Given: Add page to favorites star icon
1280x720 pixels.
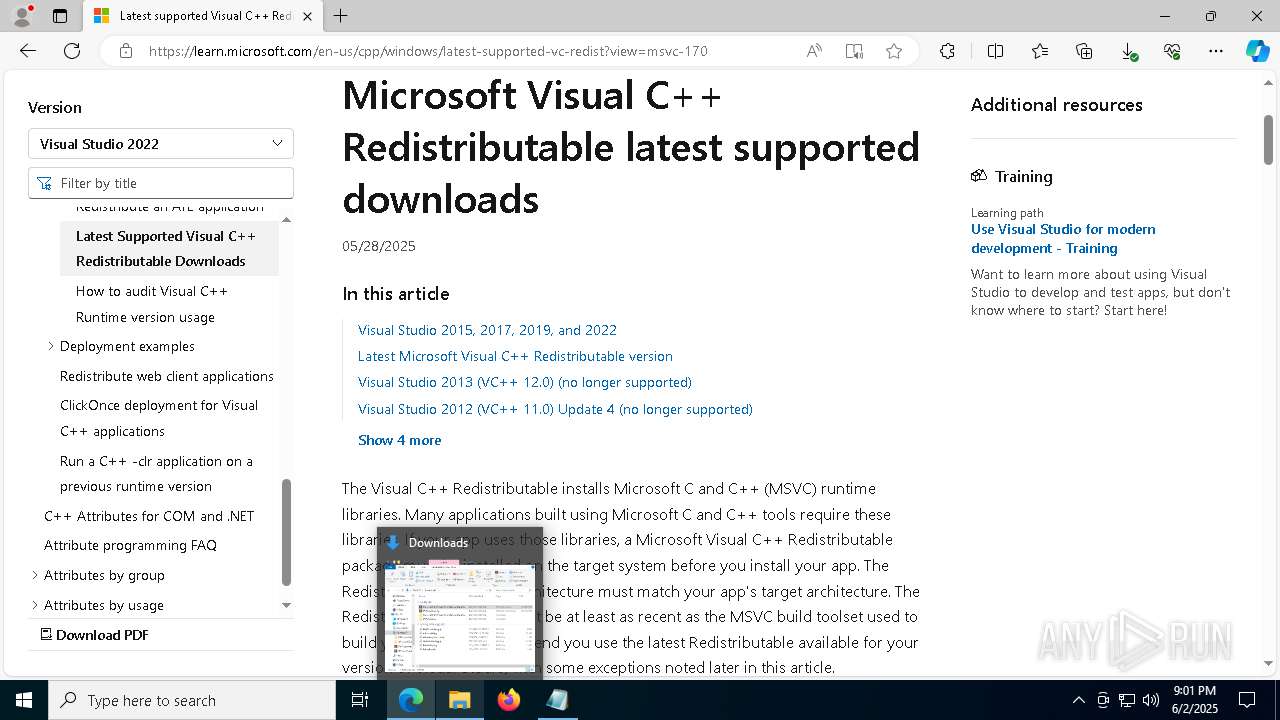Looking at the screenshot, I should [894, 51].
